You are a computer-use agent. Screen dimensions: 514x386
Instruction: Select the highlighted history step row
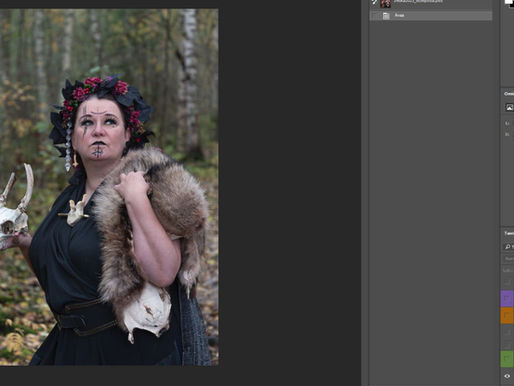[x=431, y=16]
